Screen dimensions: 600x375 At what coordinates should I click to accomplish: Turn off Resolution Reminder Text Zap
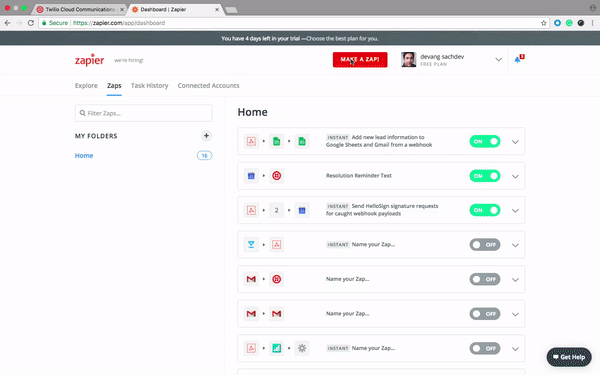click(485, 176)
